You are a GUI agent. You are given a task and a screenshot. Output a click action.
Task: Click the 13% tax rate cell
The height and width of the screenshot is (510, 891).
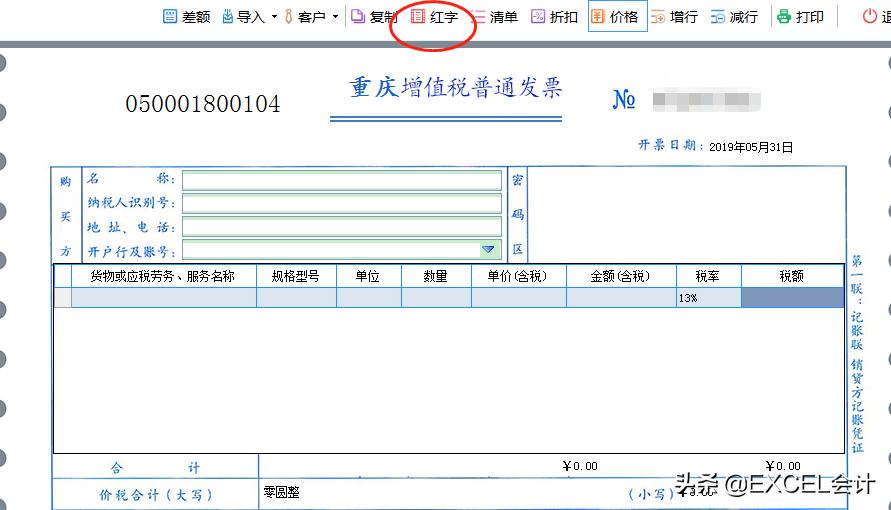(x=709, y=298)
